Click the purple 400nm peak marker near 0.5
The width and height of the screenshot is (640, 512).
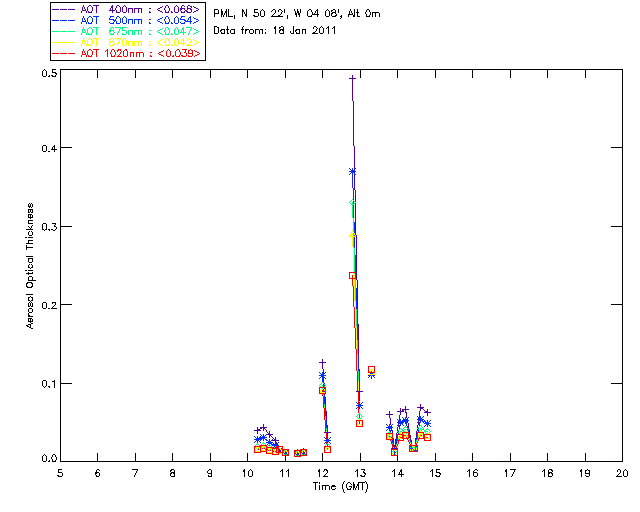(x=352, y=78)
